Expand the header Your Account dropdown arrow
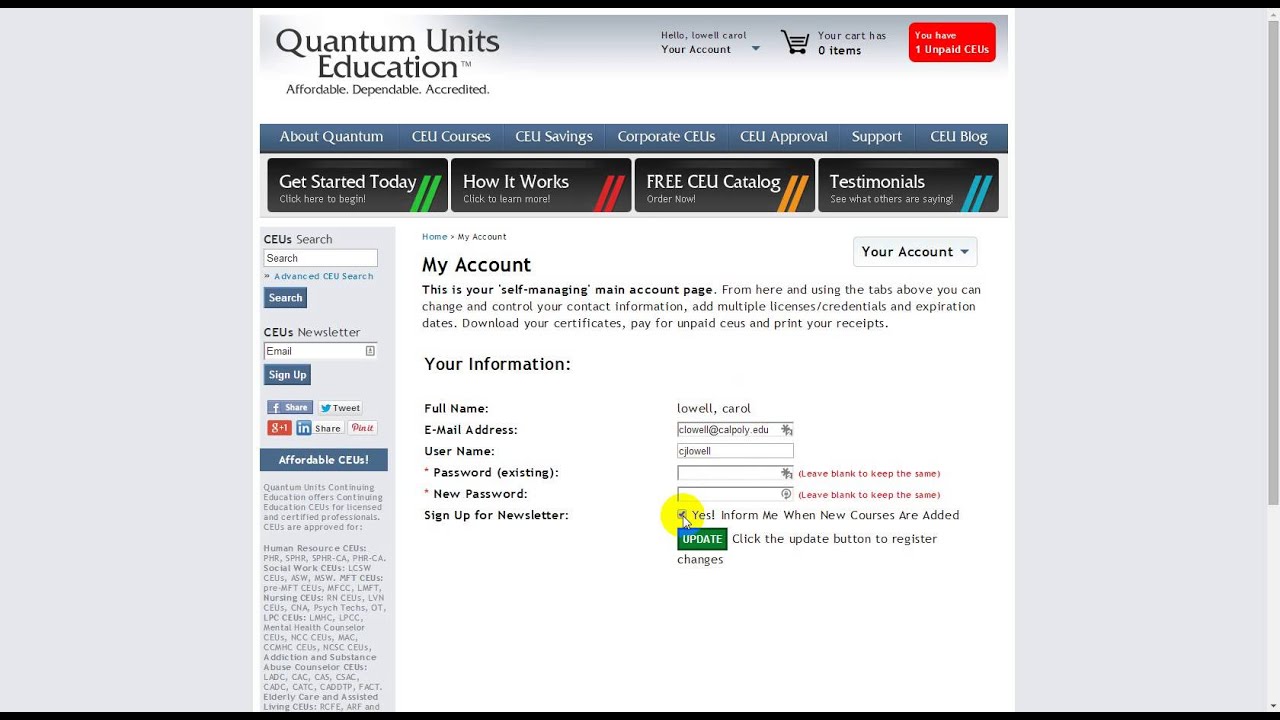Image resolution: width=1280 pixels, height=720 pixels. click(755, 49)
